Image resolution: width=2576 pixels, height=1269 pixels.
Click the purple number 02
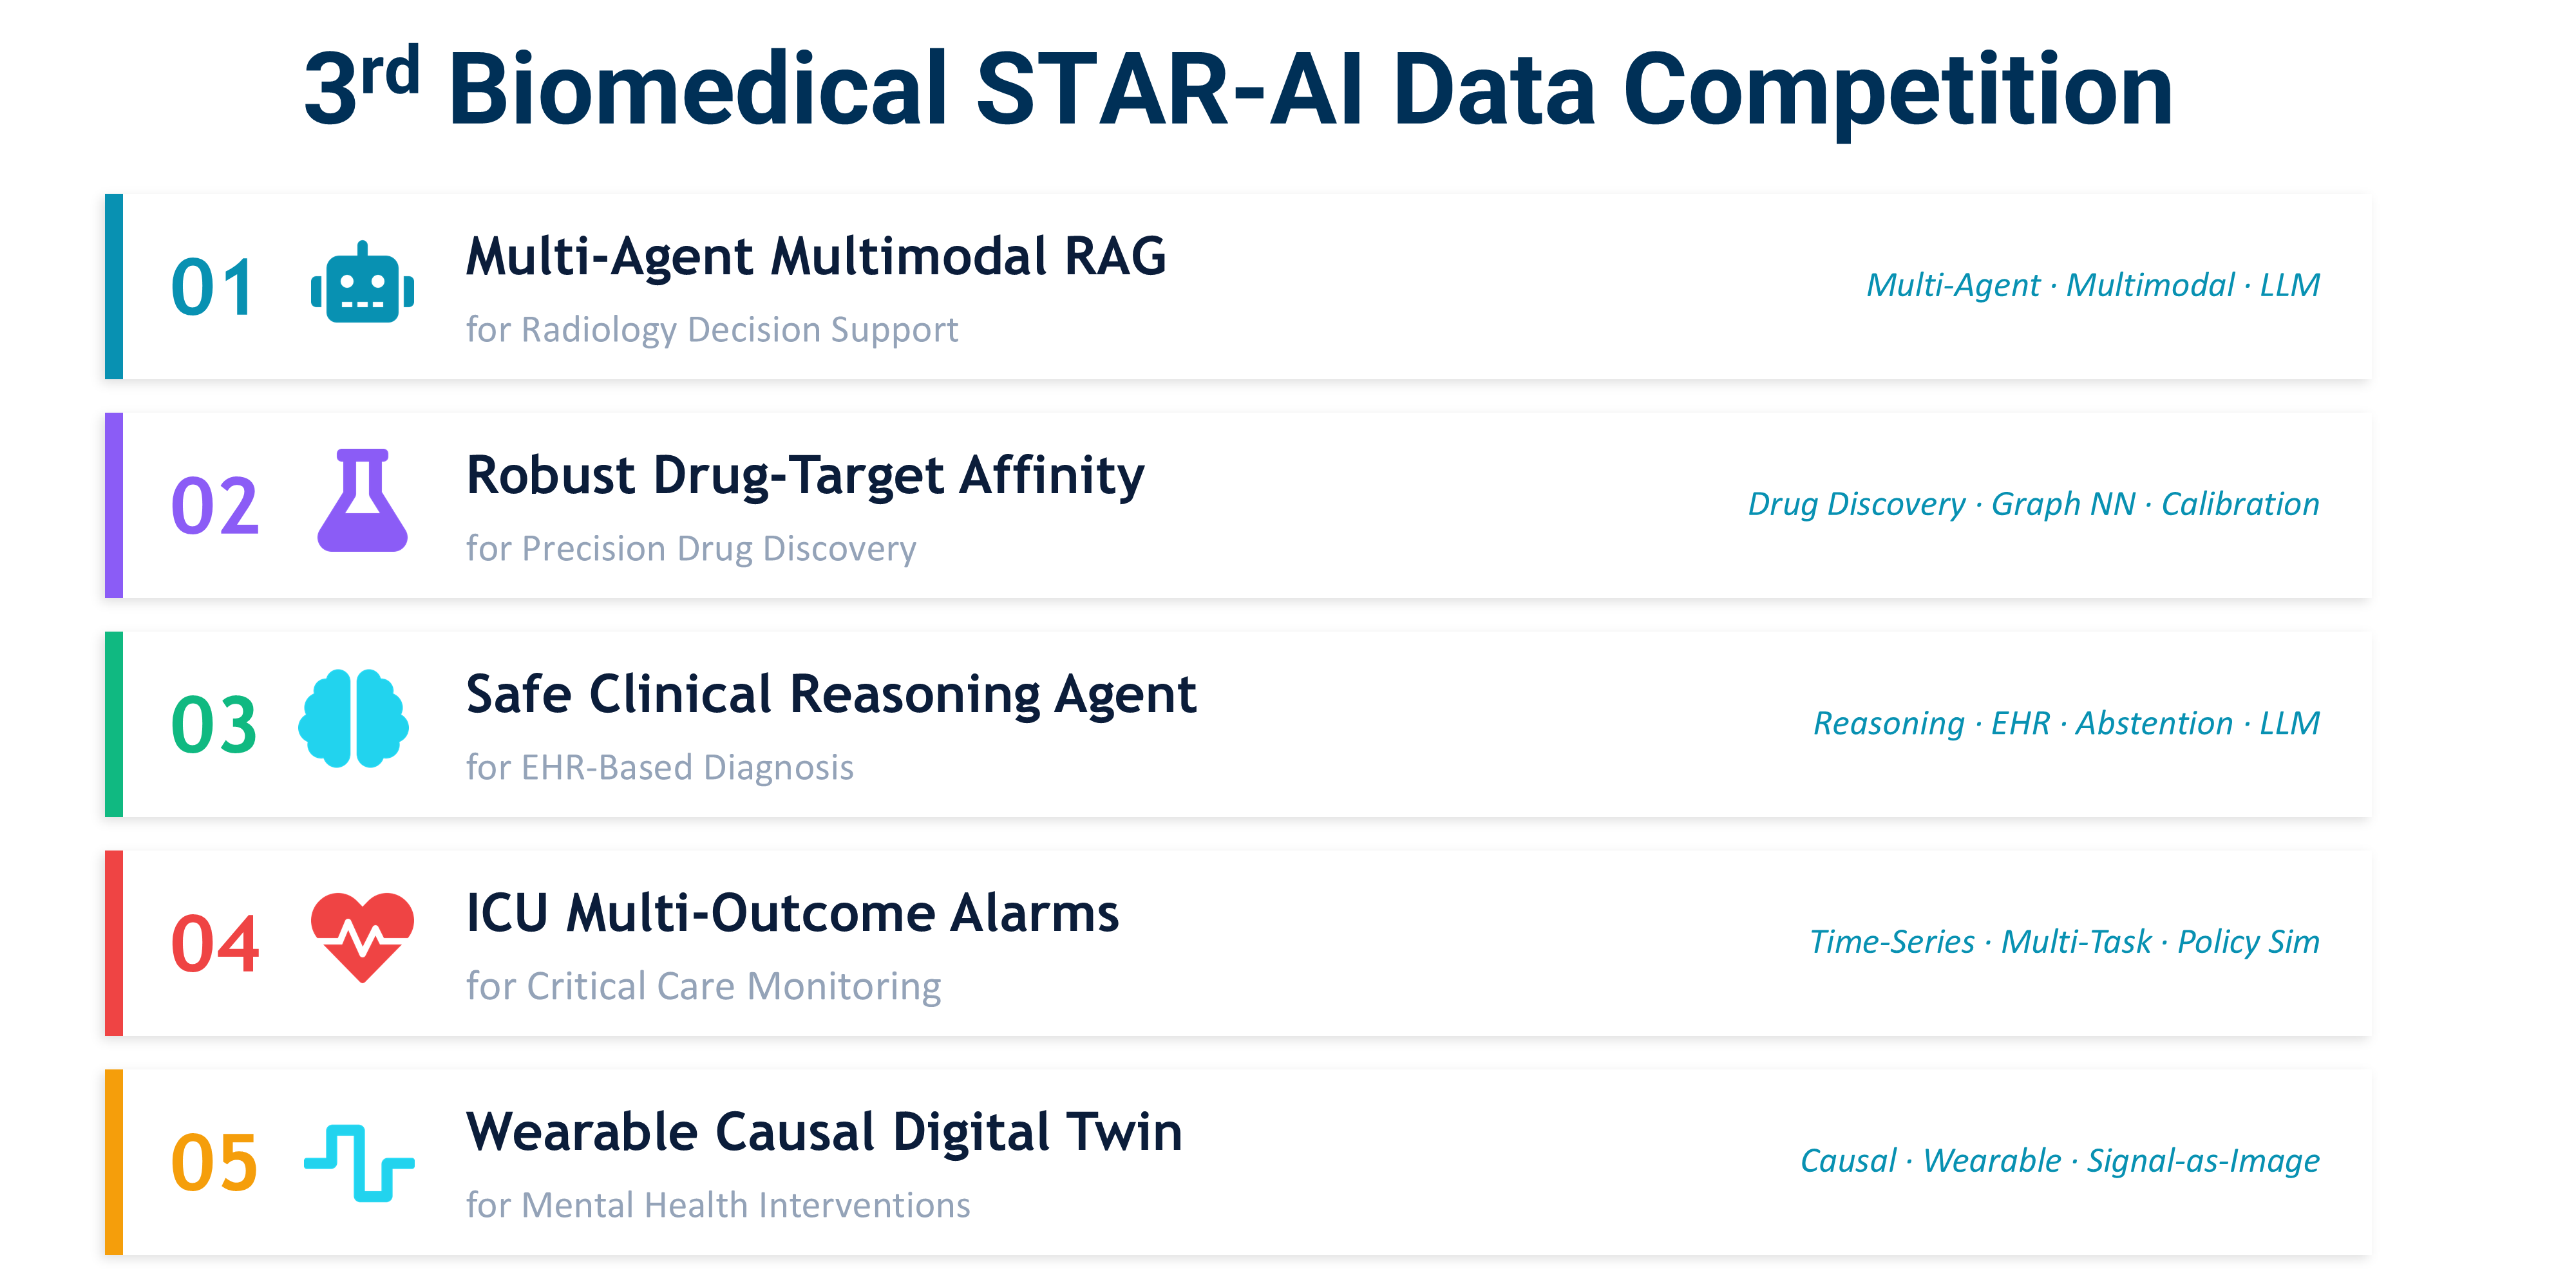pyautogui.click(x=215, y=506)
